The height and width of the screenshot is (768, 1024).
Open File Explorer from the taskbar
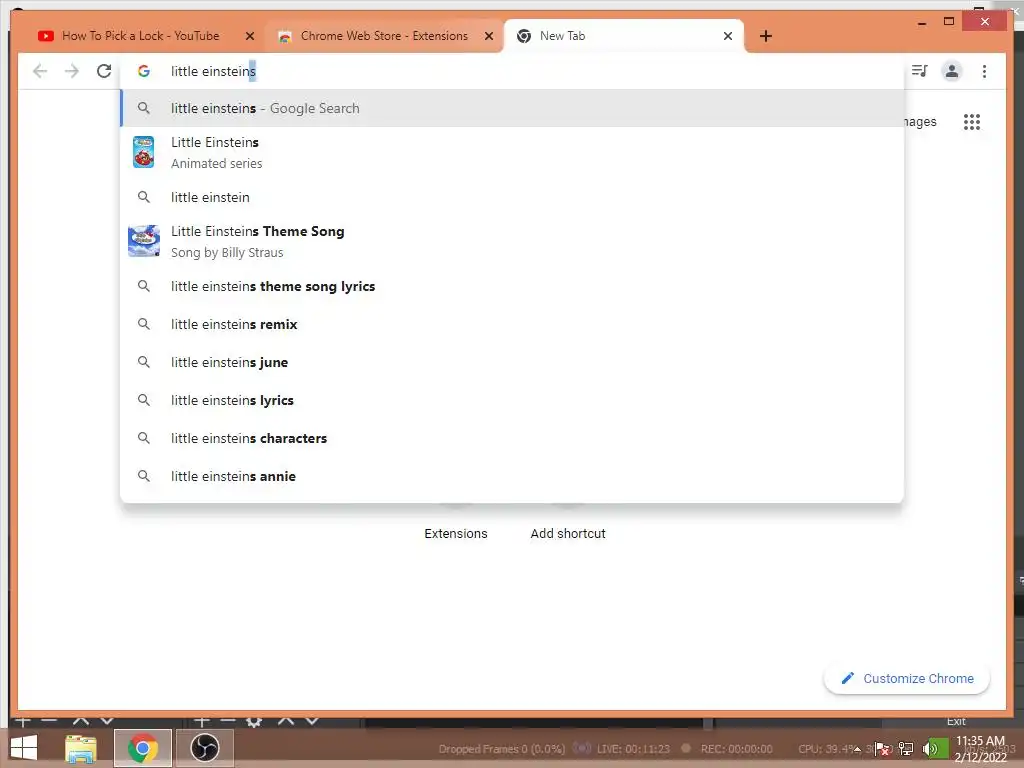tap(80, 748)
